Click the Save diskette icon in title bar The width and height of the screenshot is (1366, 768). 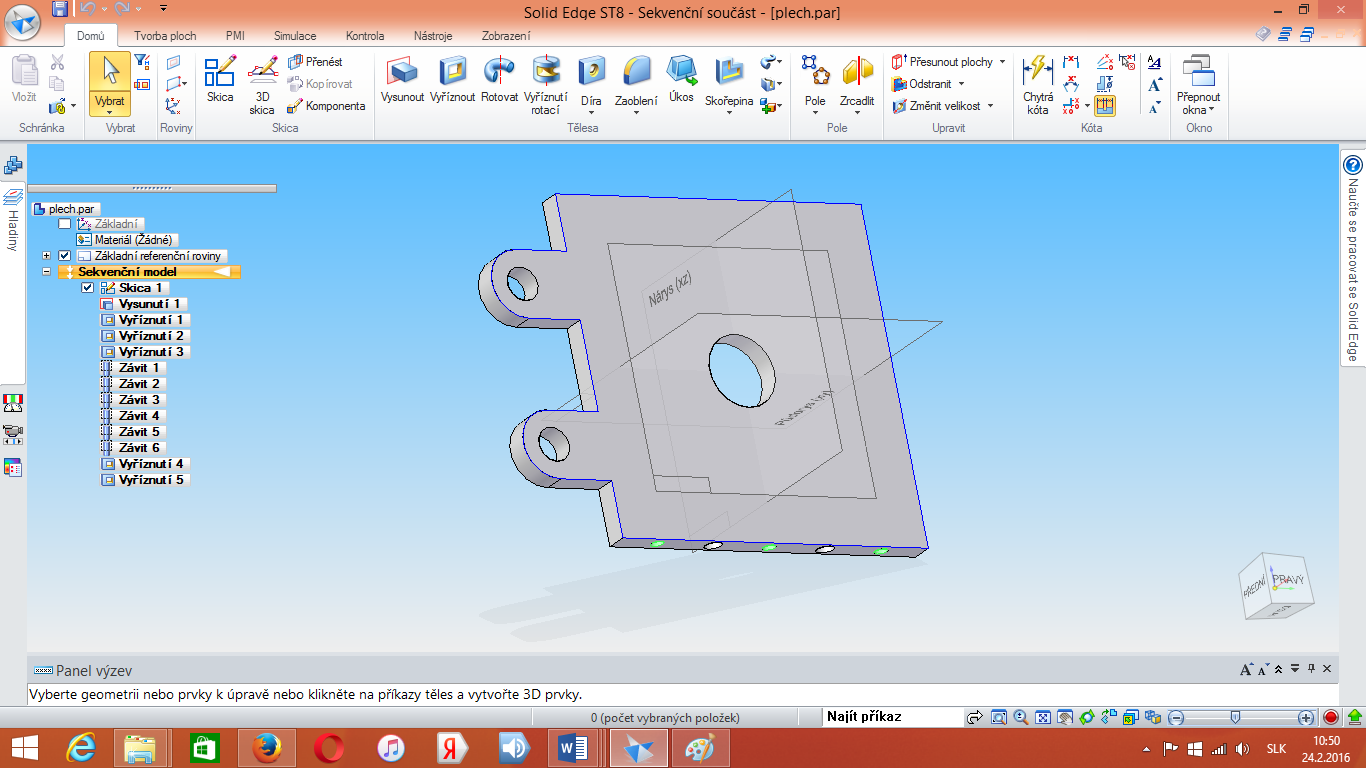tap(60, 10)
